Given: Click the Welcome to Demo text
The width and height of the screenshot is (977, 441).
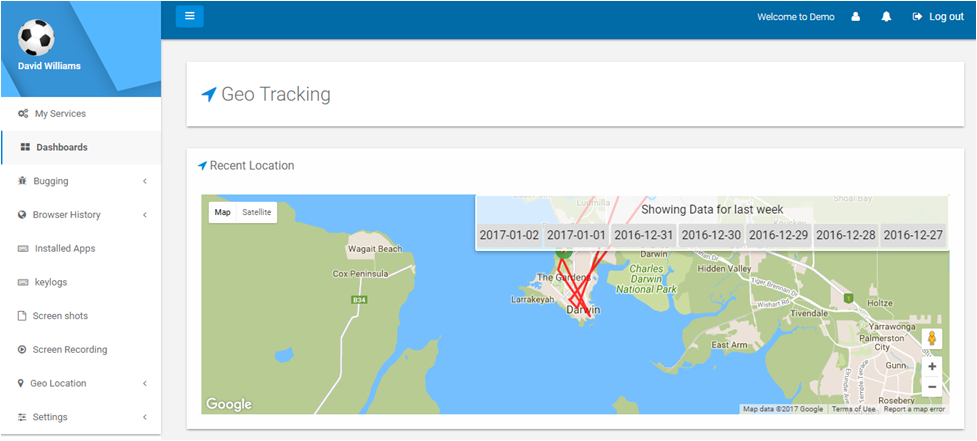Looking at the screenshot, I should [796, 17].
